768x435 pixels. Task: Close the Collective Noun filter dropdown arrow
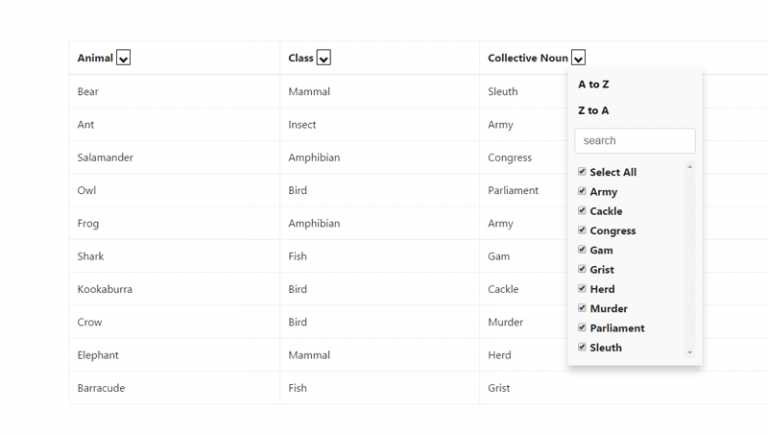[x=578, y=58]
